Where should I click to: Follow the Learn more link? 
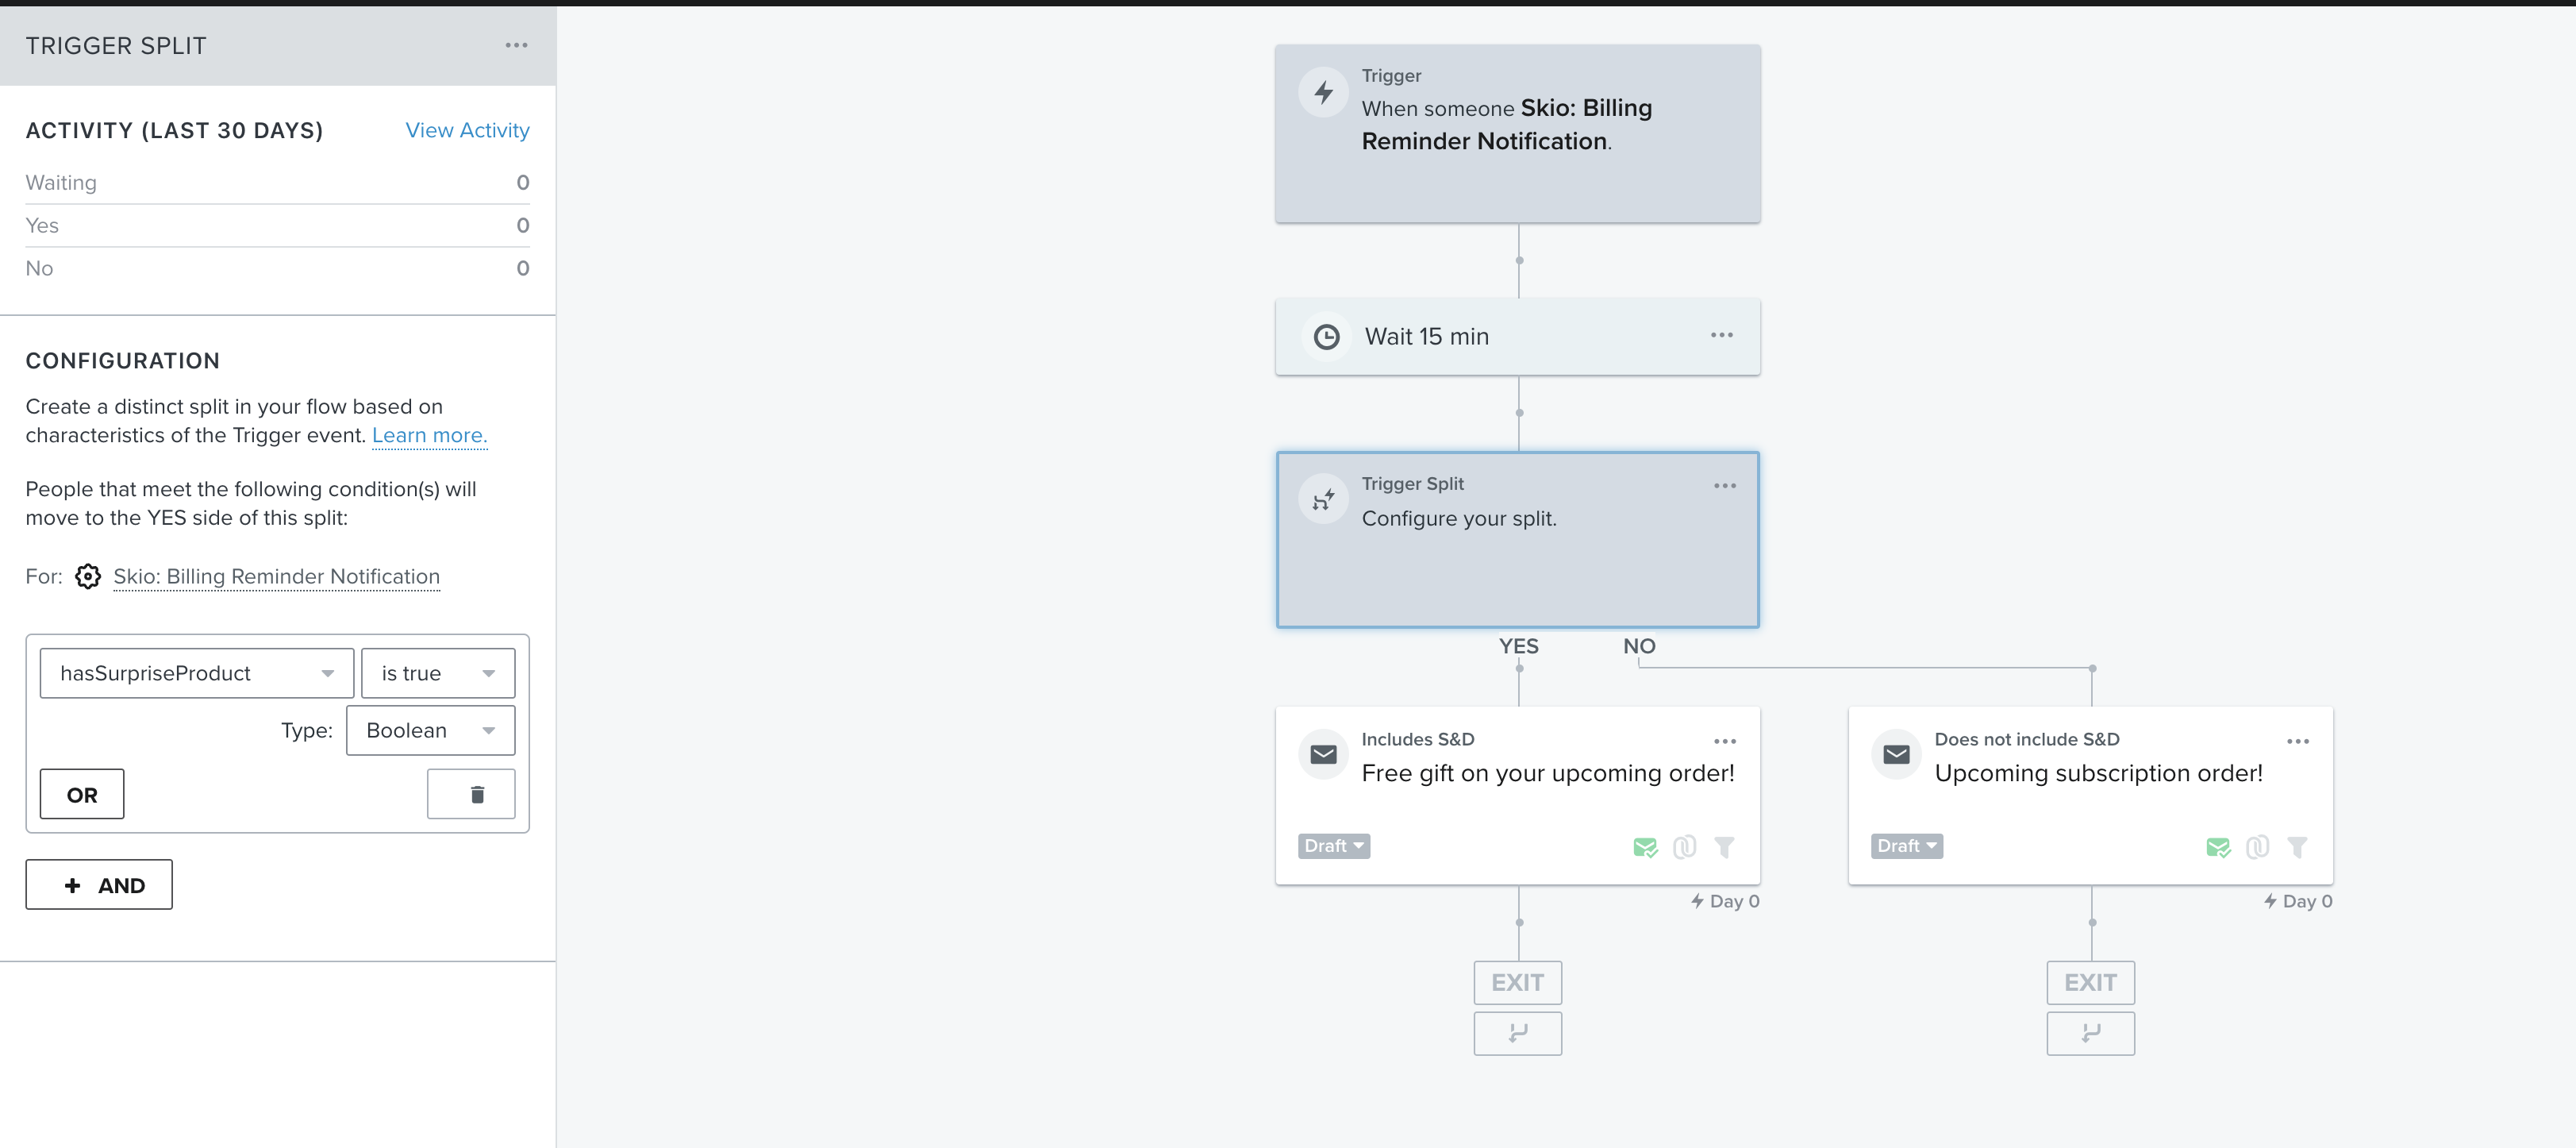[429, 435]
